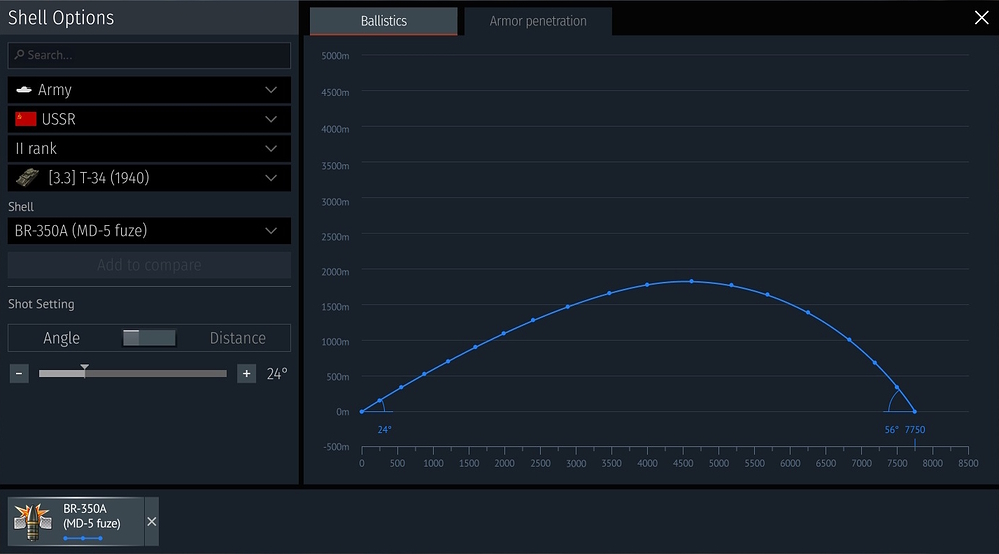Screen dimensions: 999x554
Task: Open the USSR nation dropdown
Action: click(270, 119)
